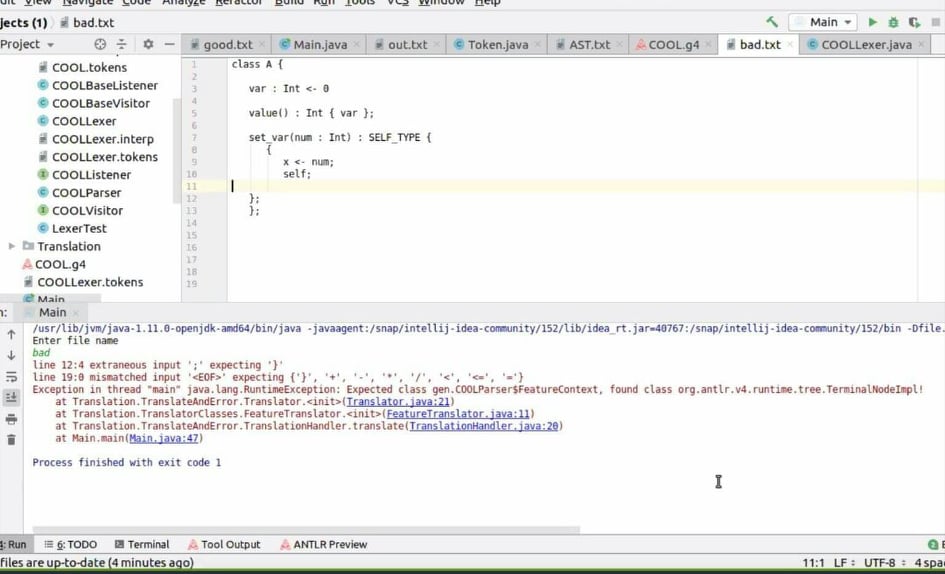Switch to the out.txt tab
The width and height of the screenshot is (945, 574).
click(x=407, y=45)
